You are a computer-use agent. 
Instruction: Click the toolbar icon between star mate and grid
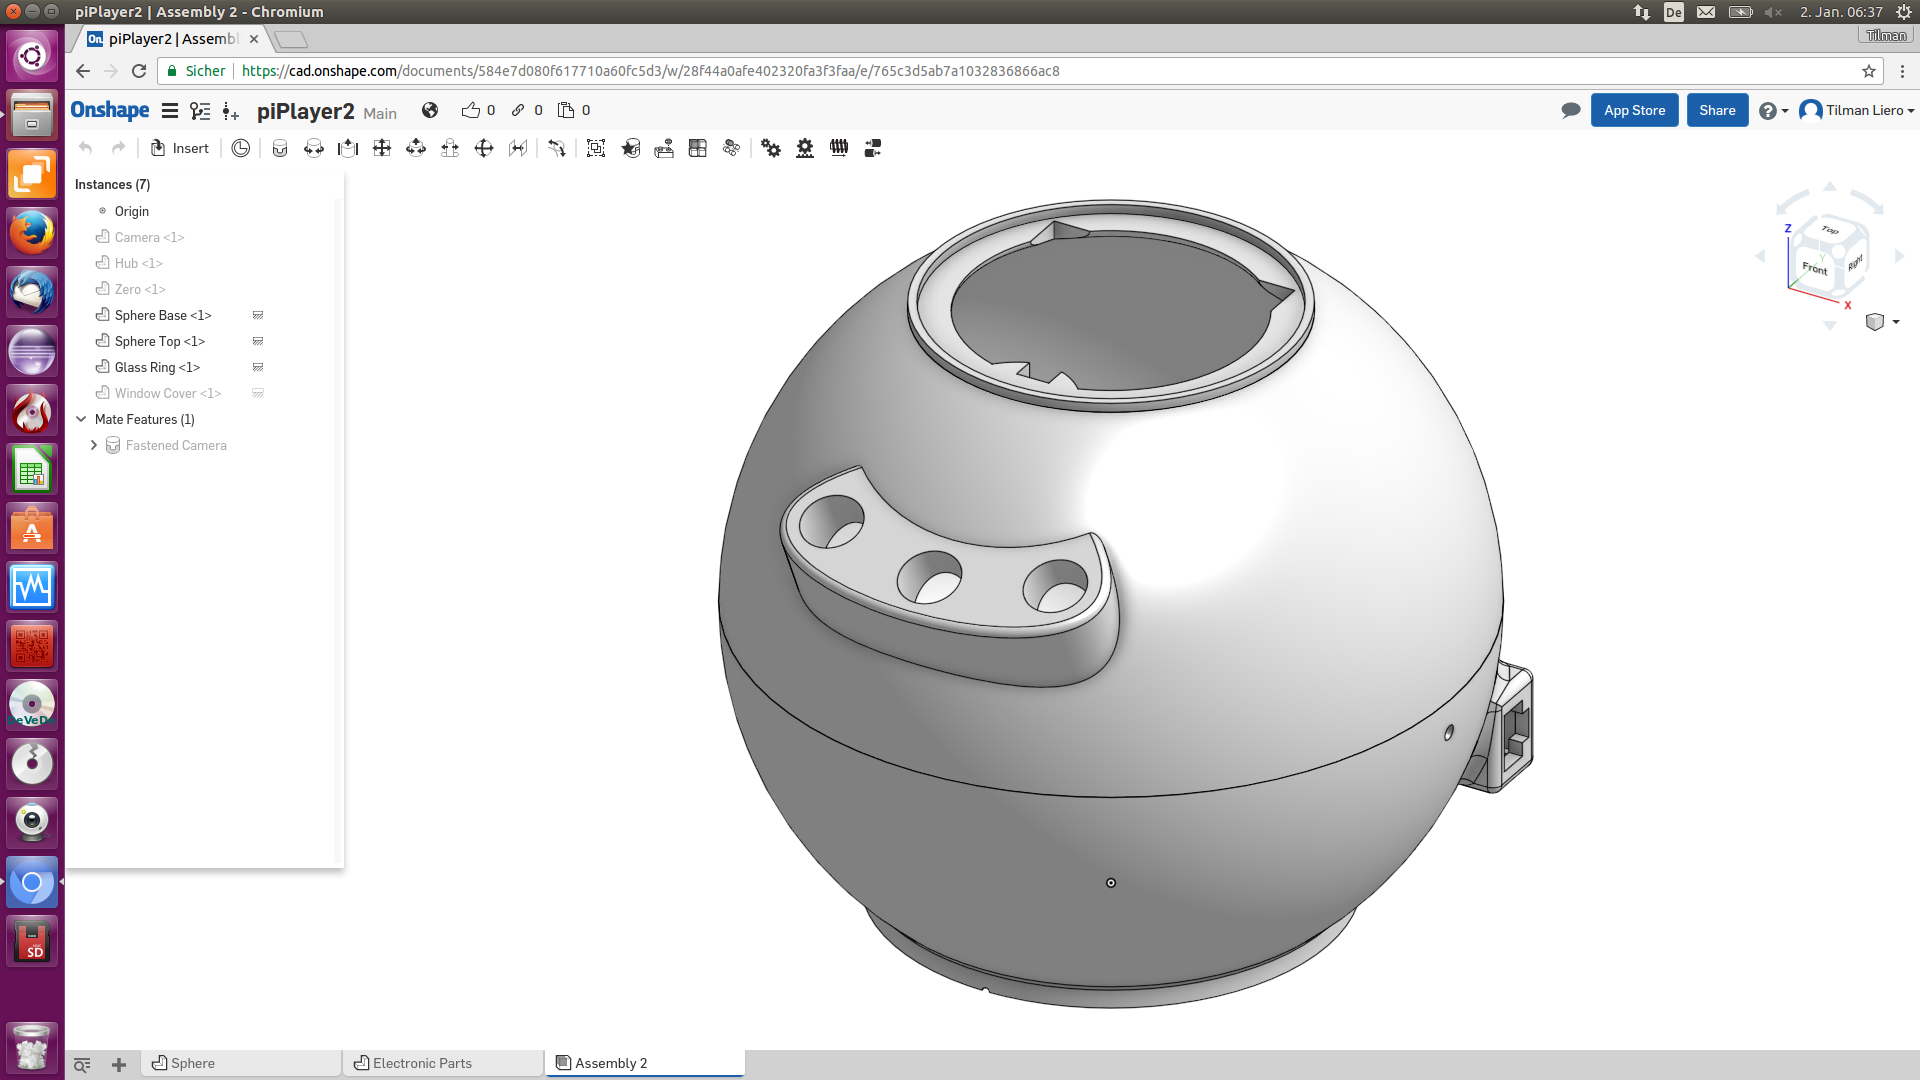(664, 148)
